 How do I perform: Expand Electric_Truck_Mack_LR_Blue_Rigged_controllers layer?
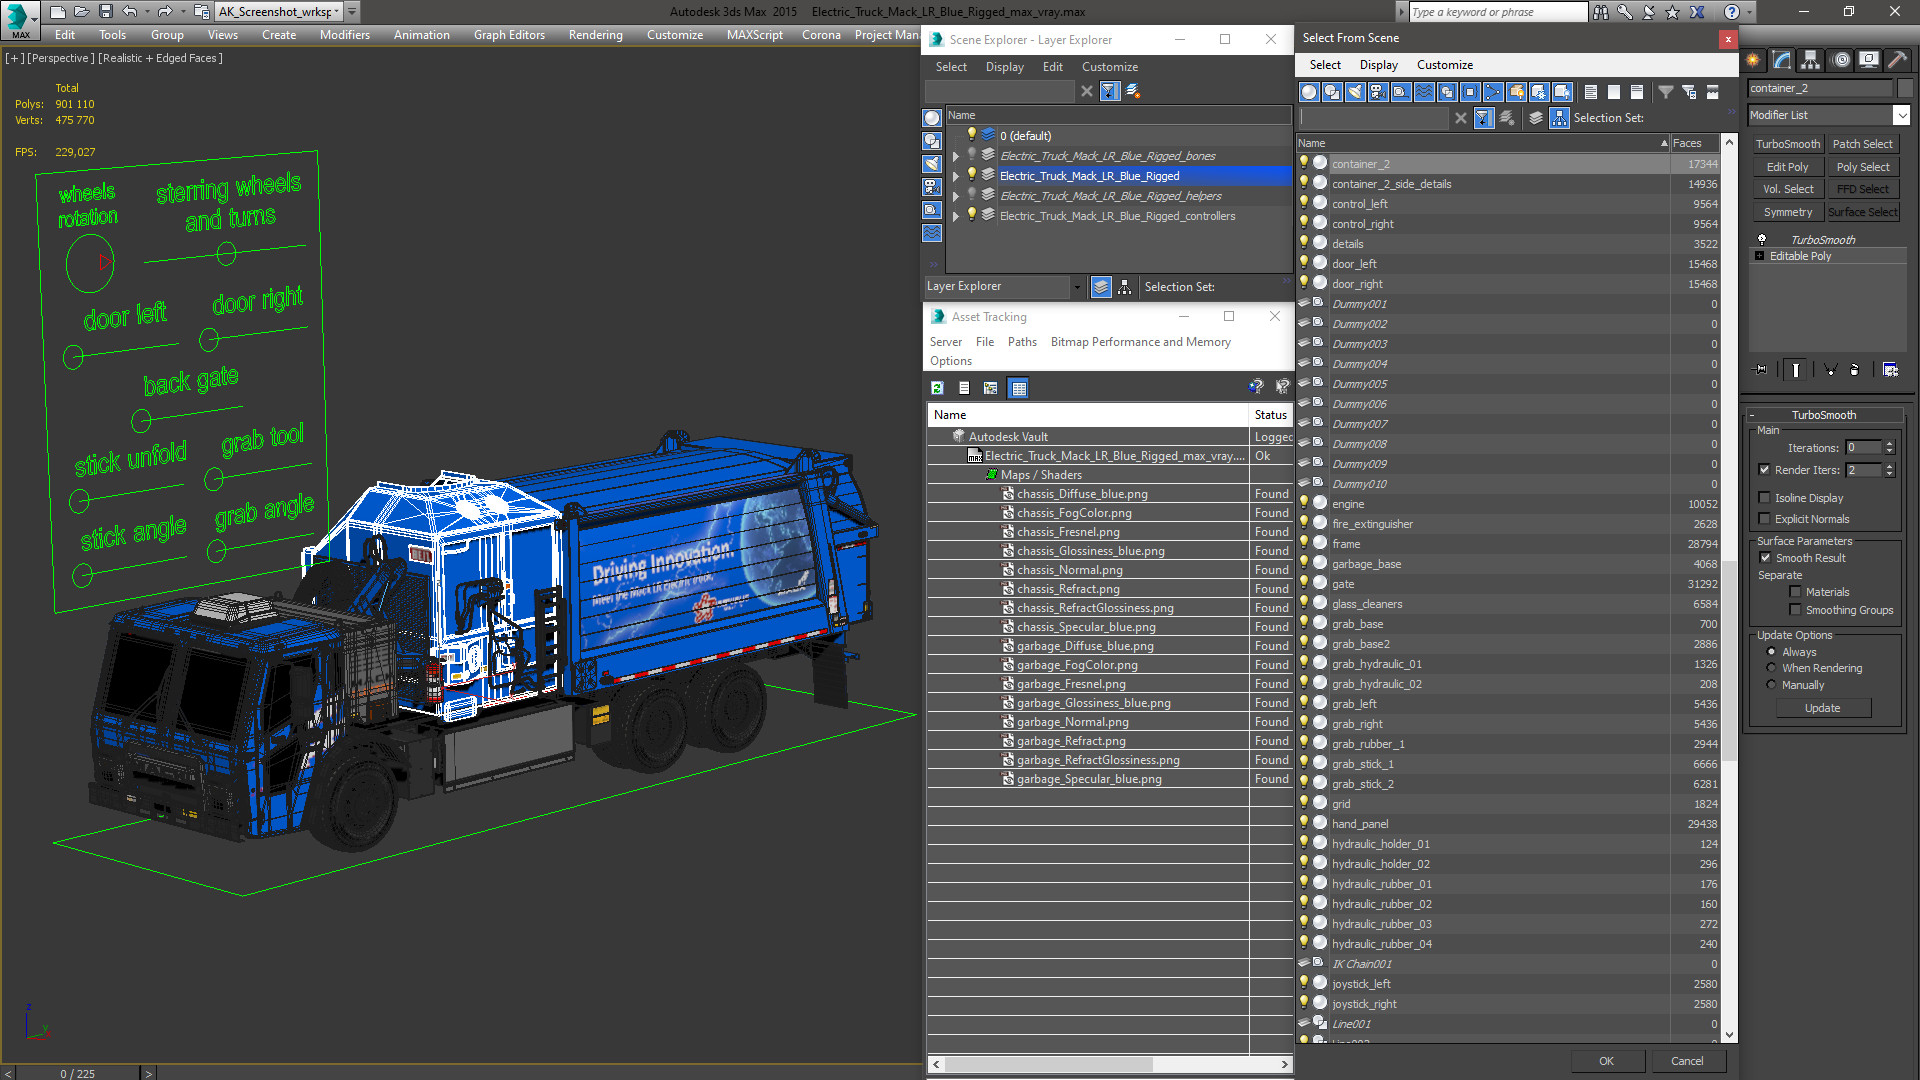tap(956, 216)
